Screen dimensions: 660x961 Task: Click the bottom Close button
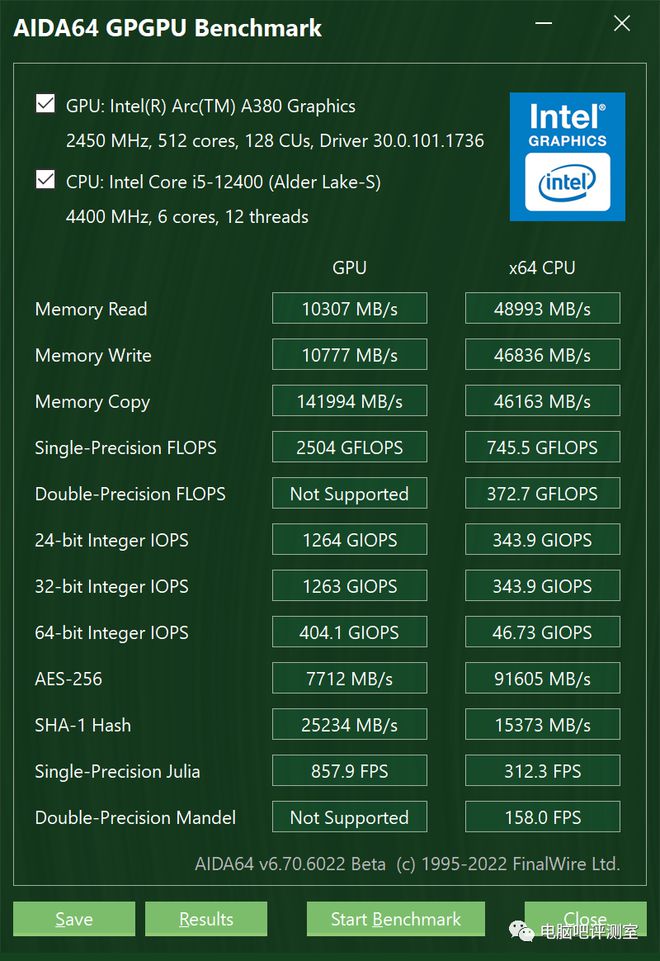pos(585,919)
